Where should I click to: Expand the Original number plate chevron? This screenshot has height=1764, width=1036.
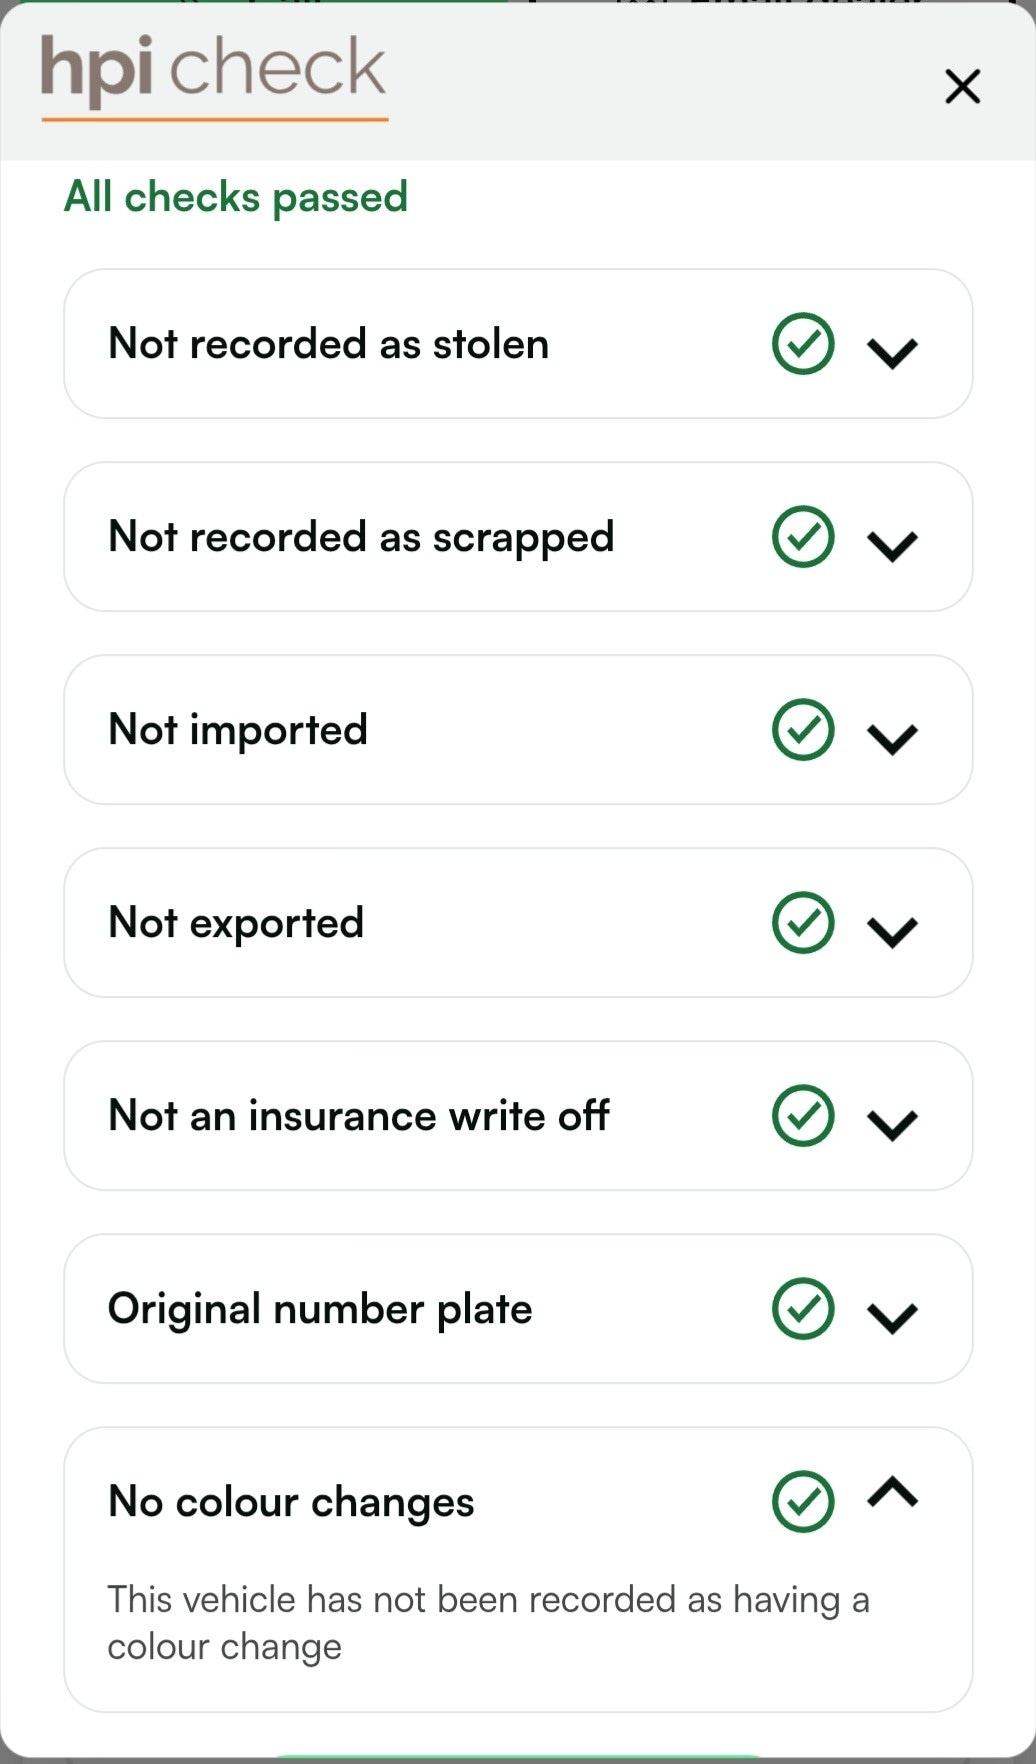coord(892,1317)
